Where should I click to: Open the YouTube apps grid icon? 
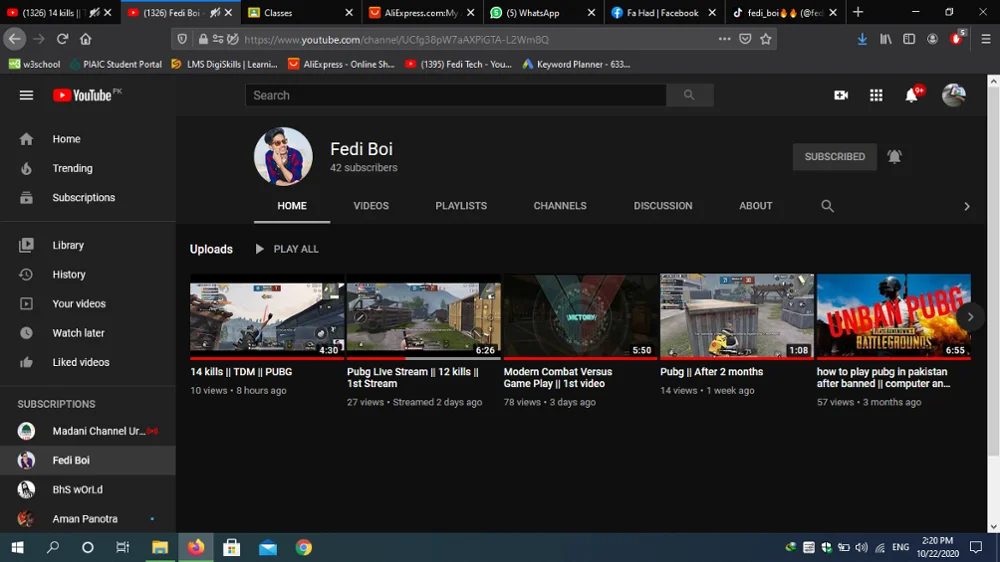point(876,95)
